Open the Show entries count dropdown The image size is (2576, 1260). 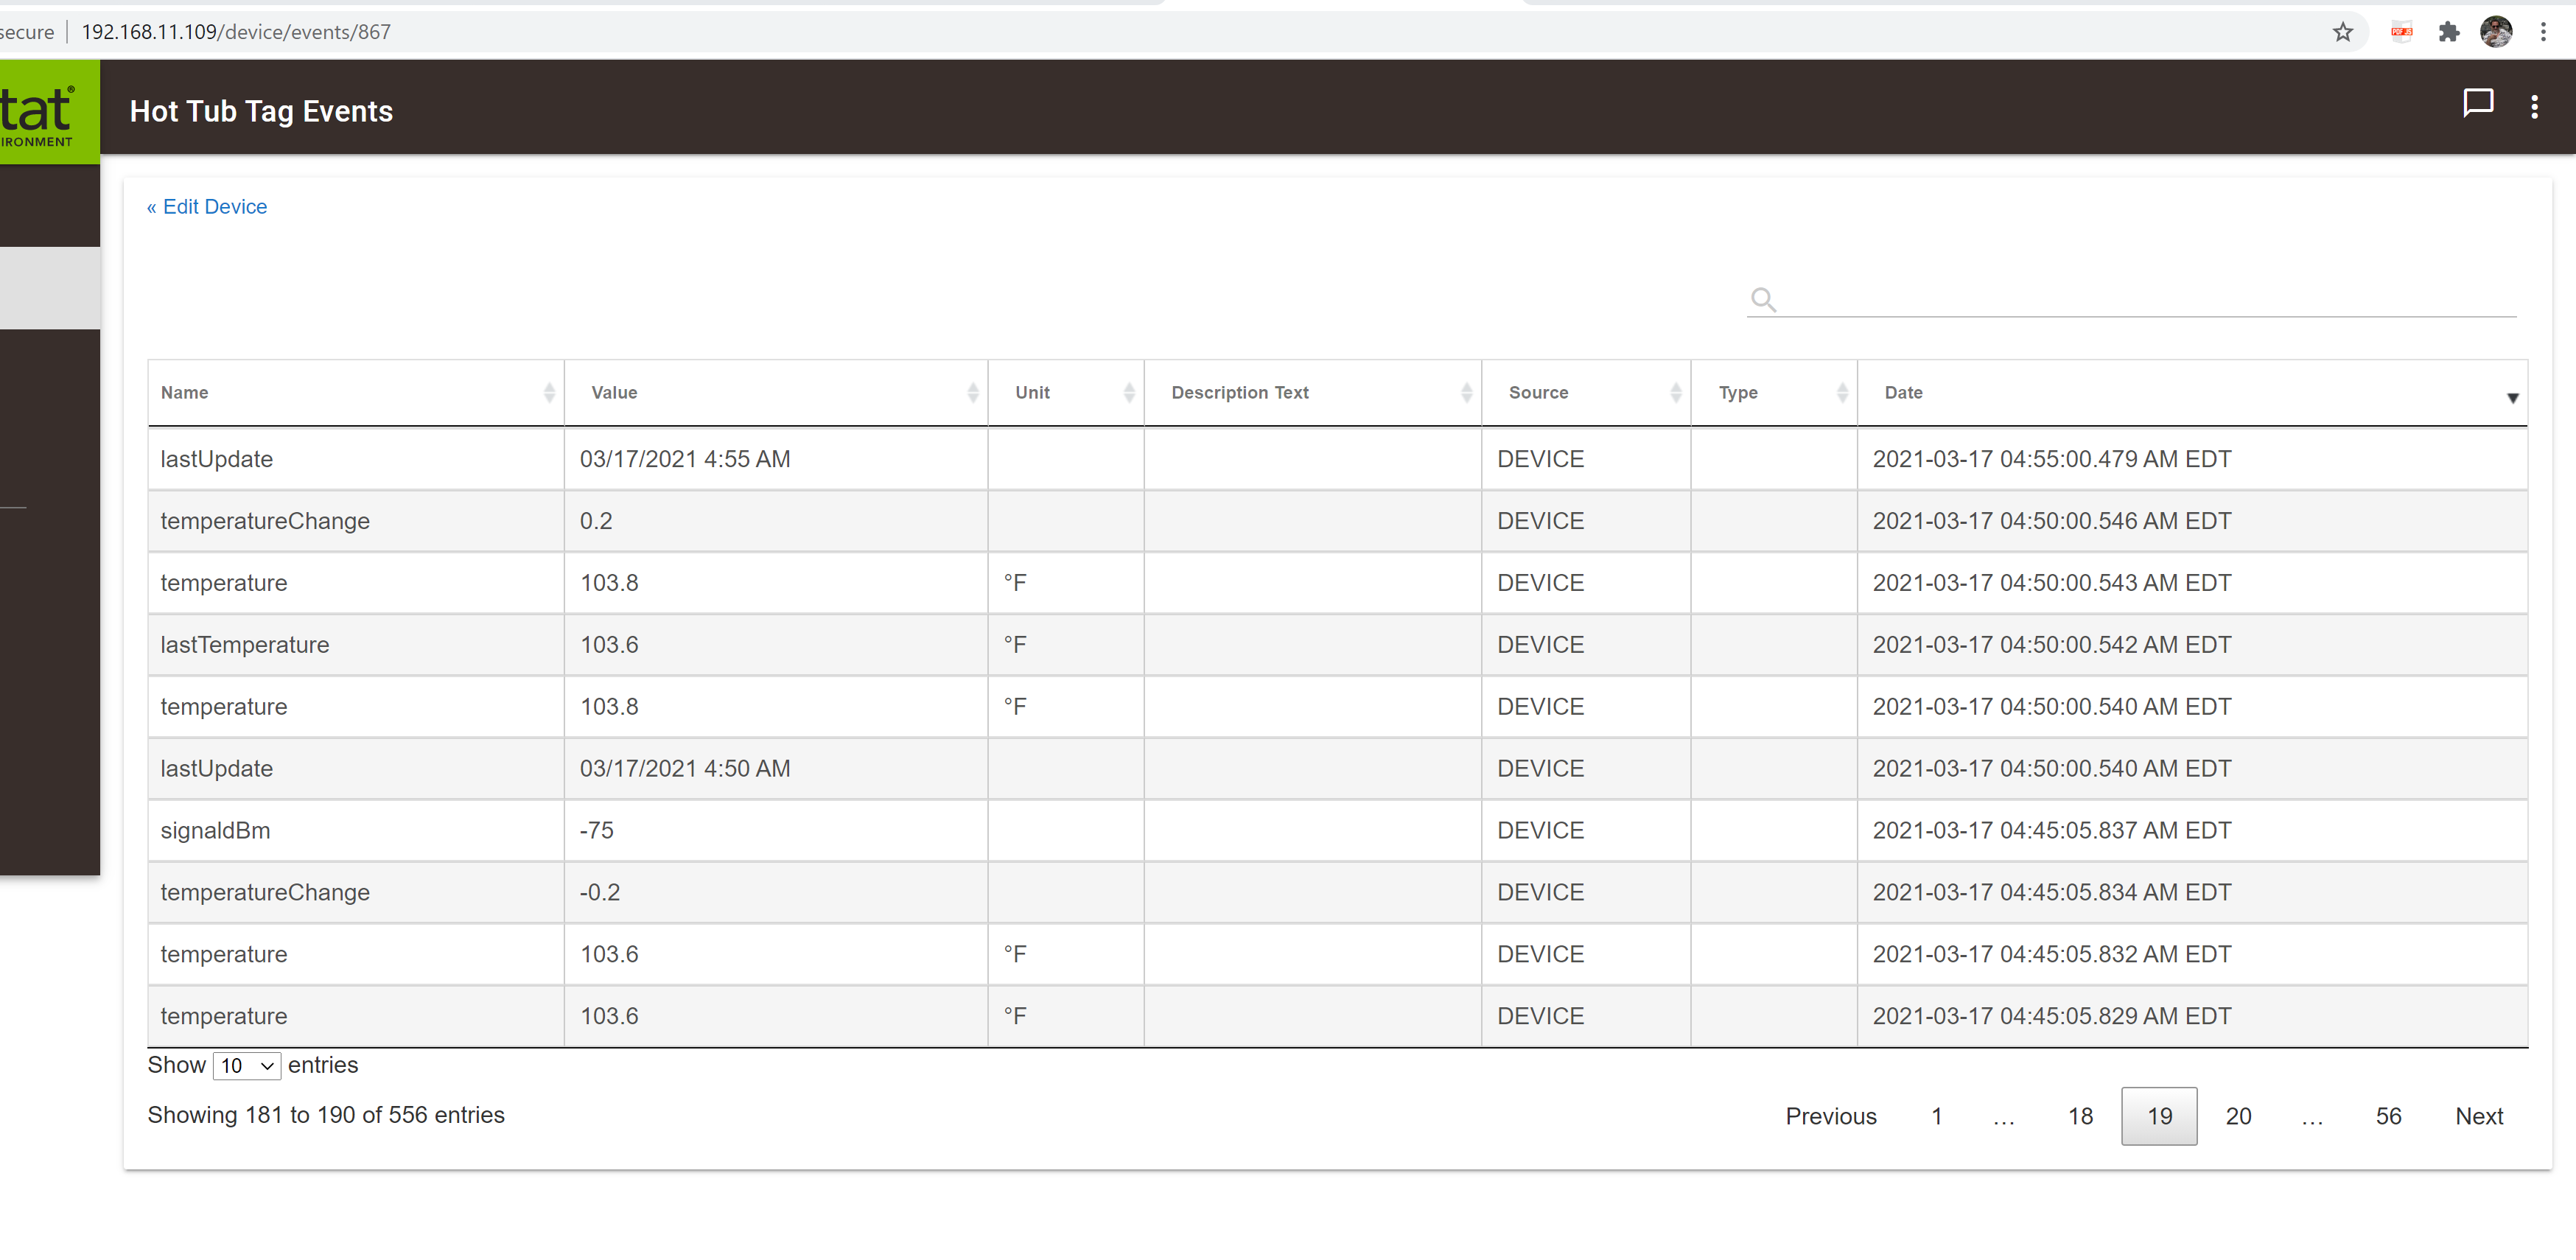click(246, 1066)
